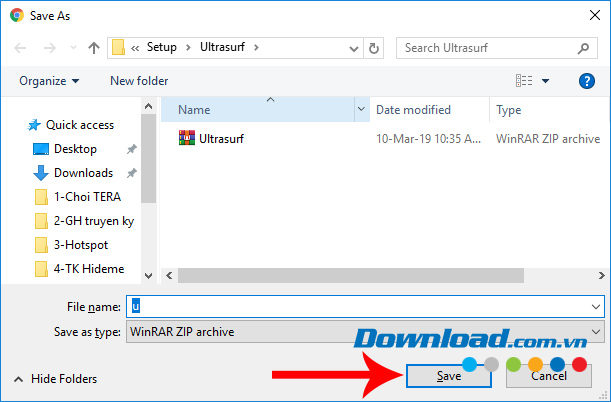
Task: Collapse the pane with Hide Folders
Action: (x=55, y=379)
